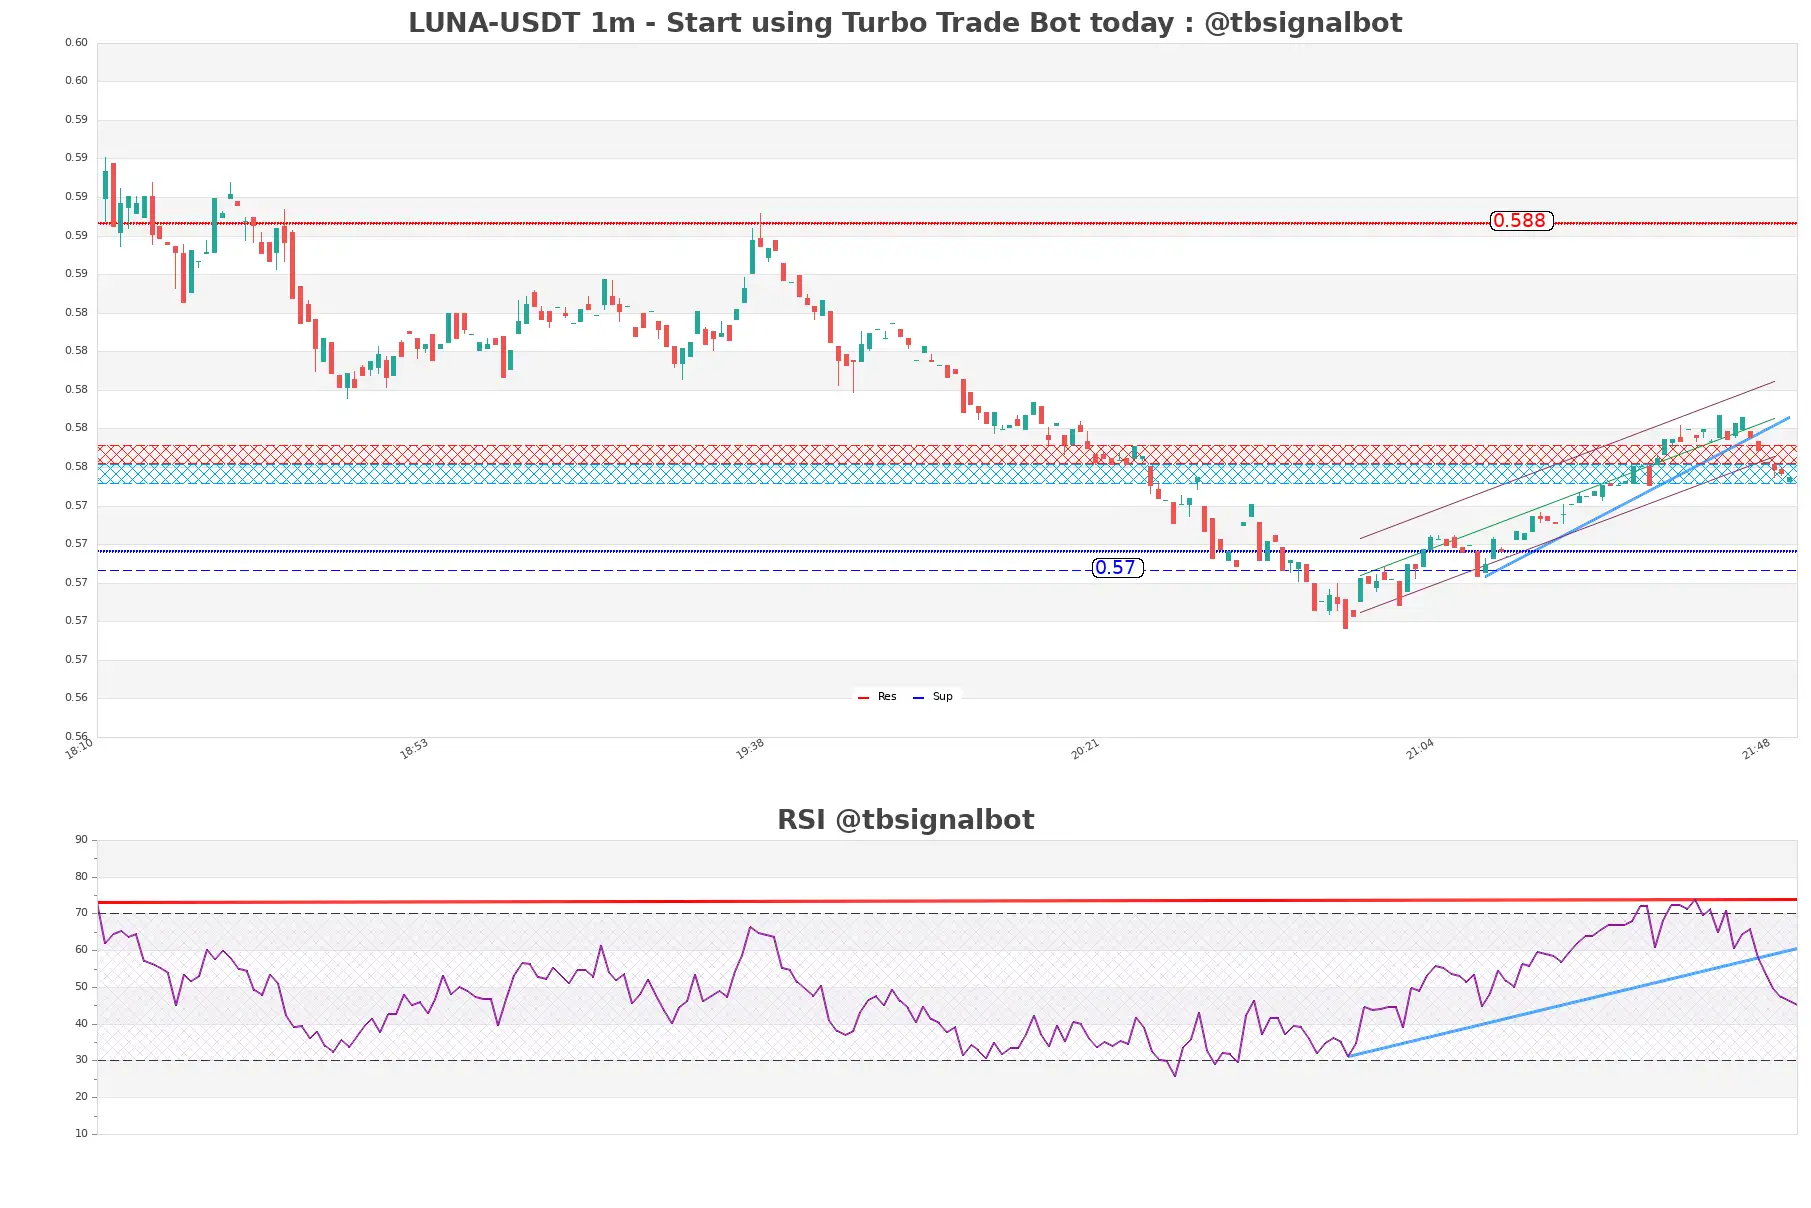Click the RSI axis value 10
Viewport: 1811px width, 1208px height.
81,1133
